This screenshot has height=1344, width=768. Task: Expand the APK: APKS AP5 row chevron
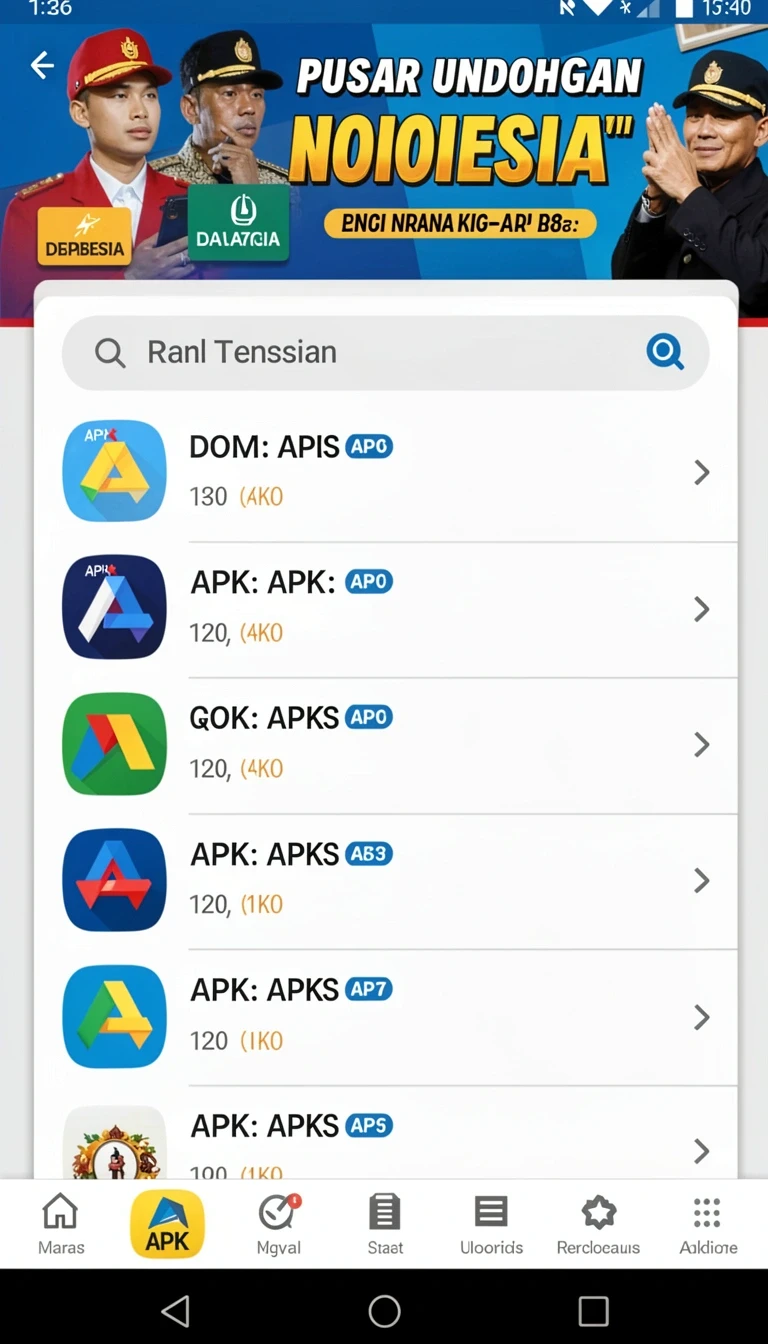click(x=702, y=1151)
